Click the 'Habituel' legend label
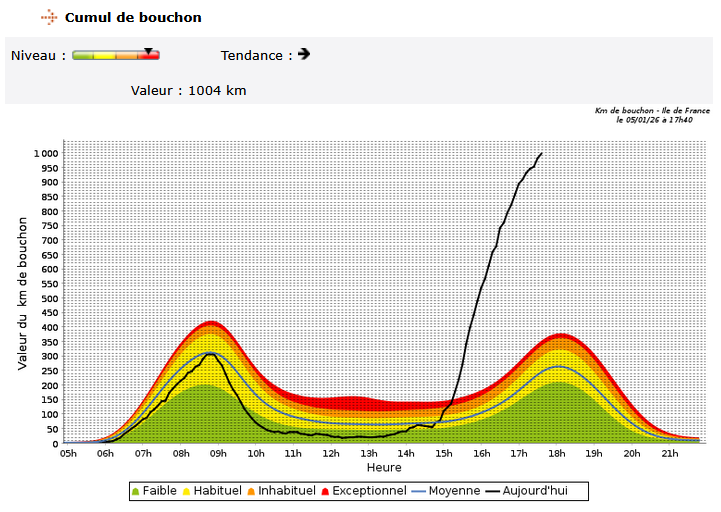 [217, 491]
